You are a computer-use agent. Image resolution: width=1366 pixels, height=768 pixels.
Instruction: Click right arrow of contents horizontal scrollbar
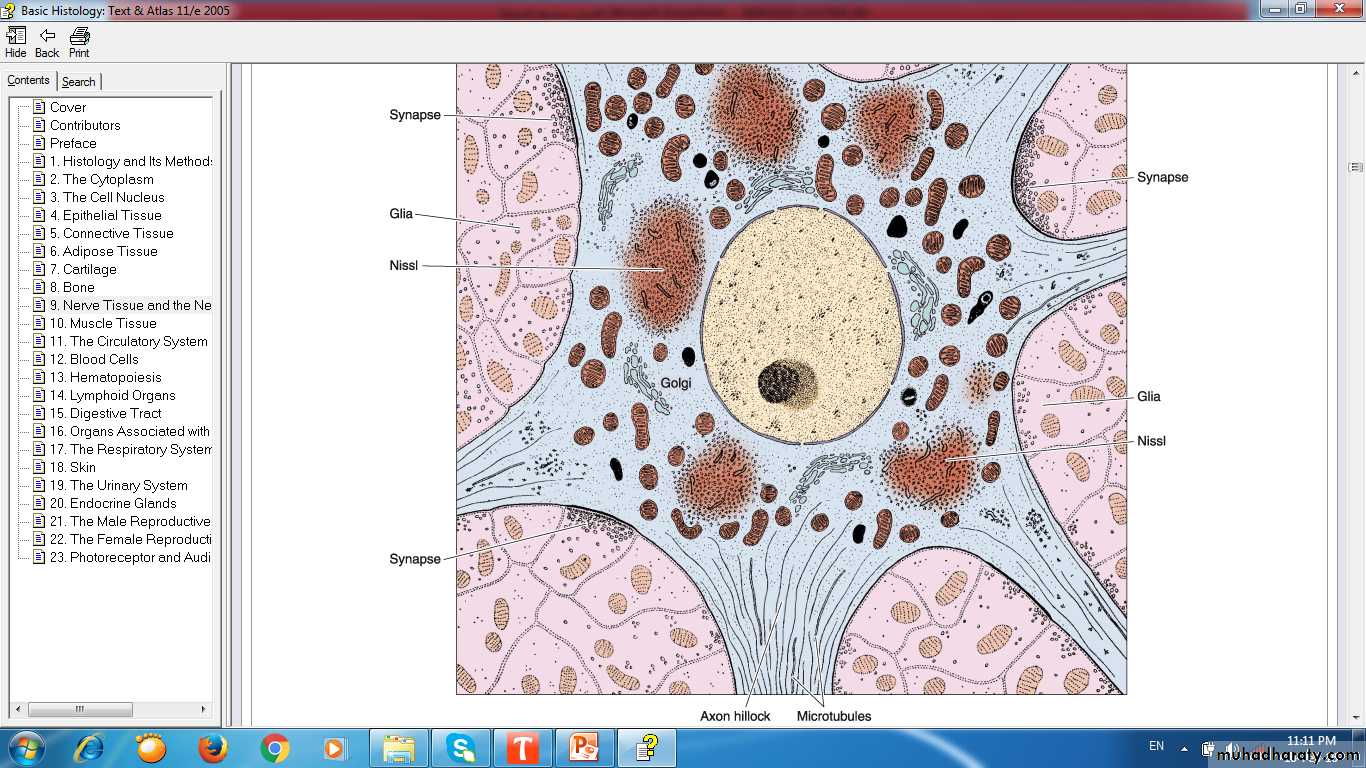tap(203, 709)
